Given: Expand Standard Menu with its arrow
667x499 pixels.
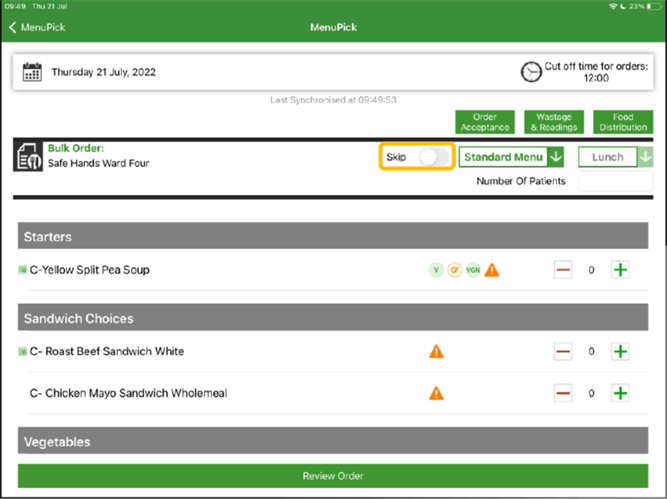Looking at the screenshot, I should [x=556, y=157].
